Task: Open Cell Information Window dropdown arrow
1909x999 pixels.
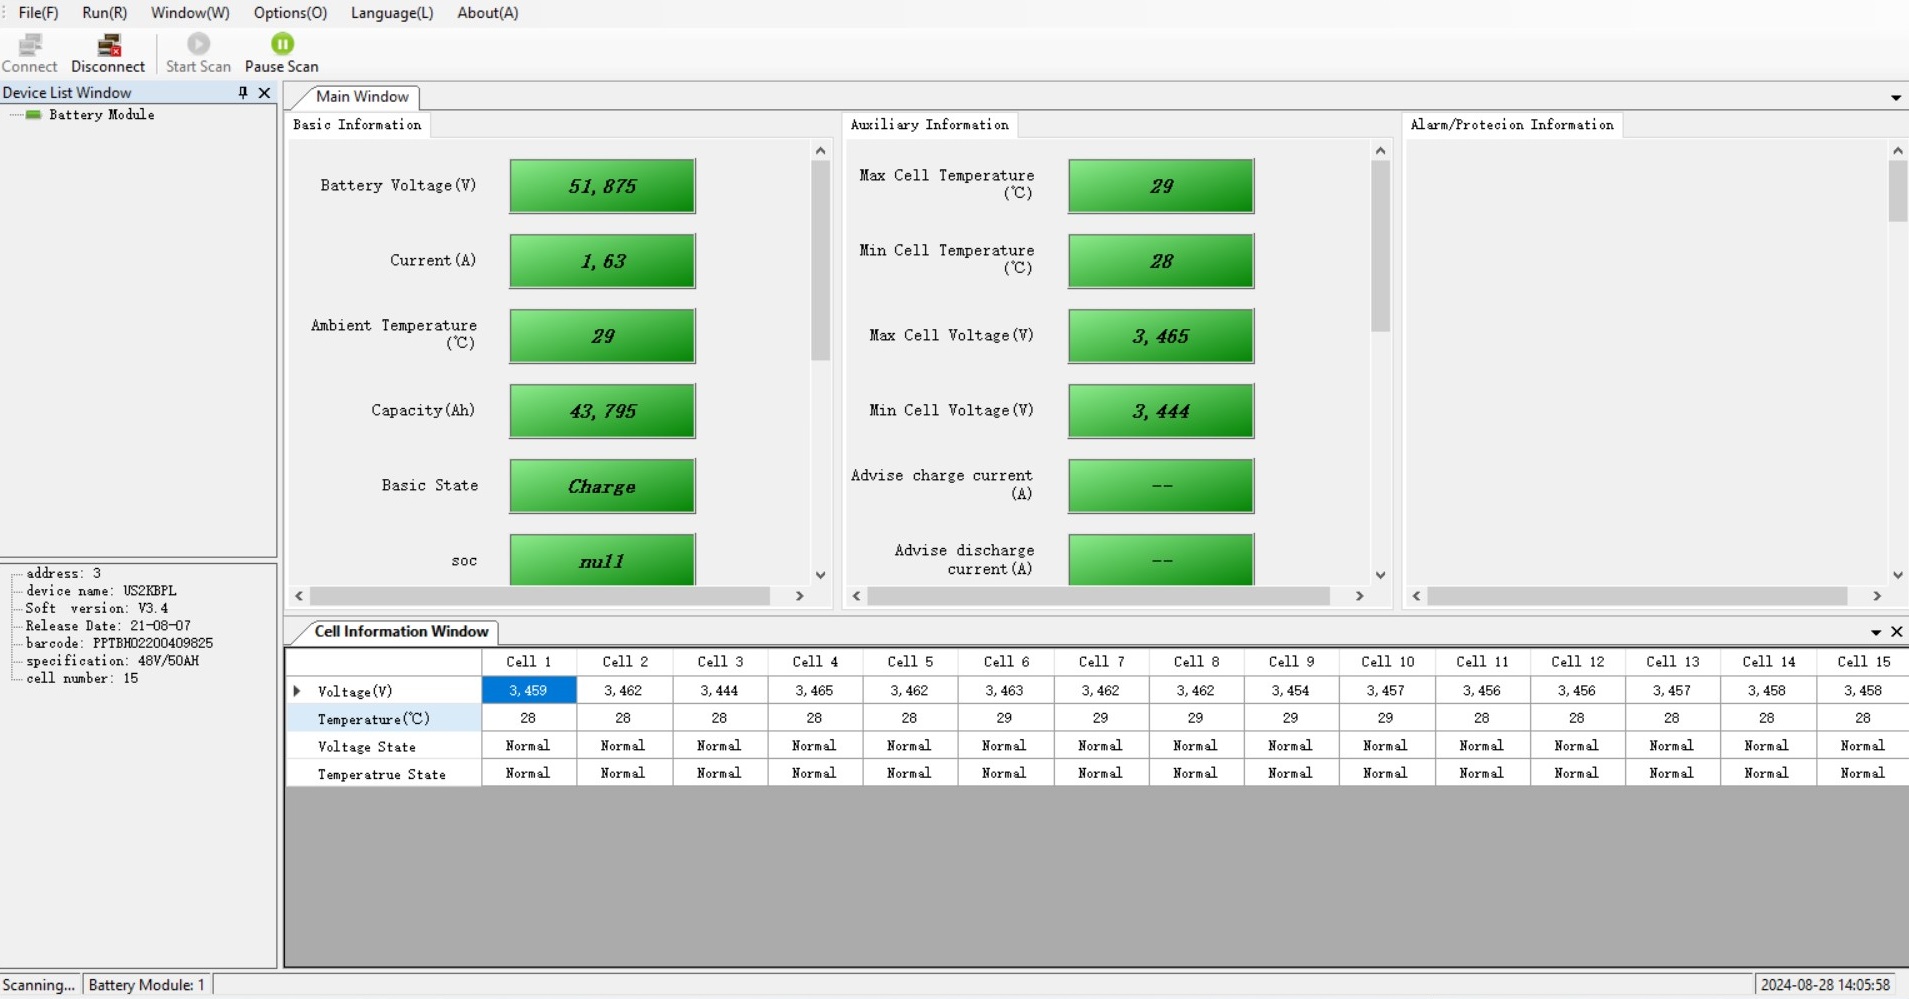Action: 1876,632
